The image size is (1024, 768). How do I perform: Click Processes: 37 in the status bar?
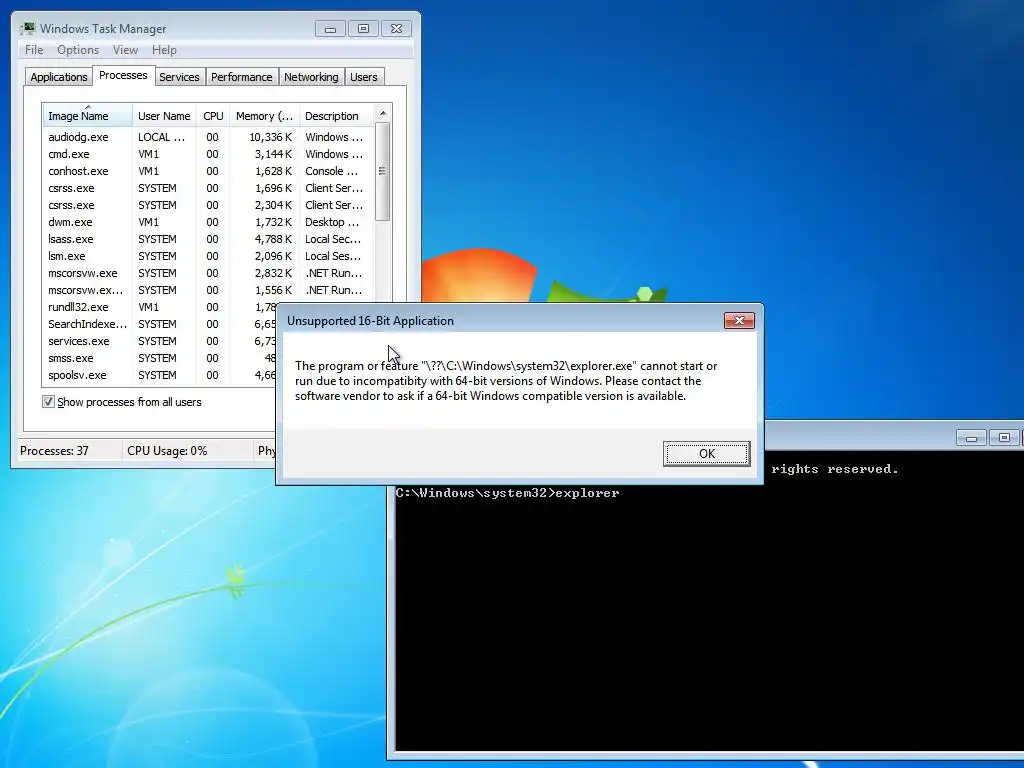tap(54, 451)
